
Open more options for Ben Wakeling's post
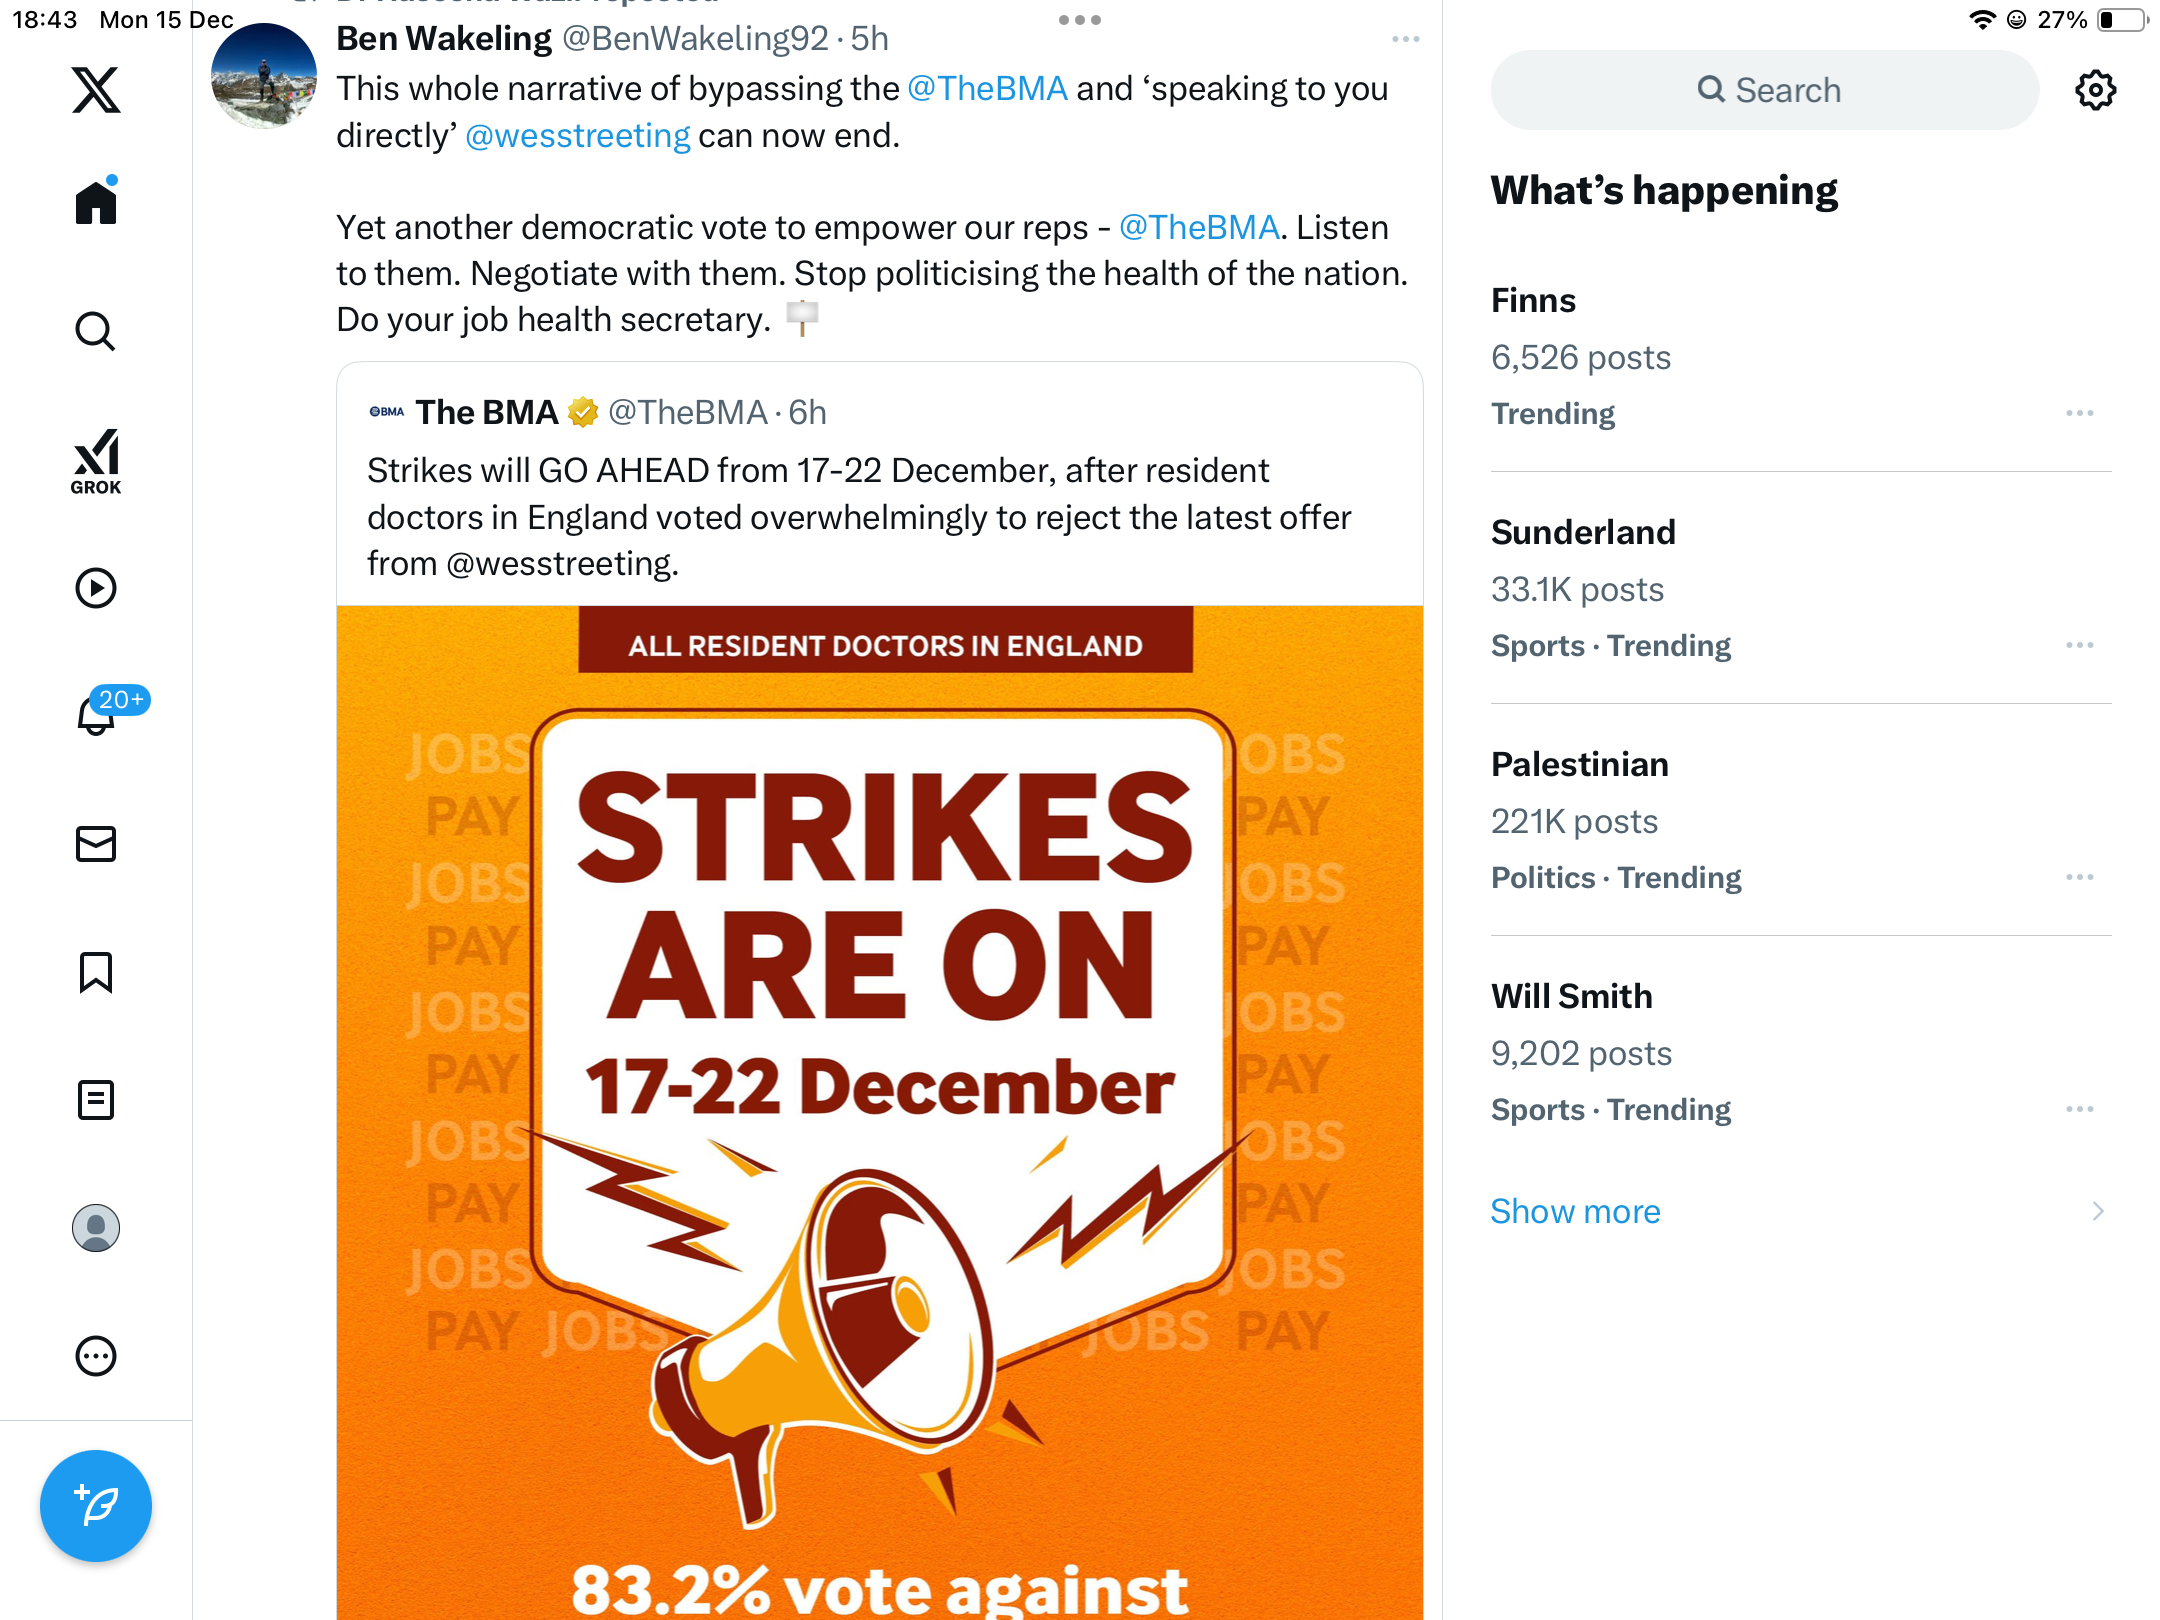[1405, 39]
